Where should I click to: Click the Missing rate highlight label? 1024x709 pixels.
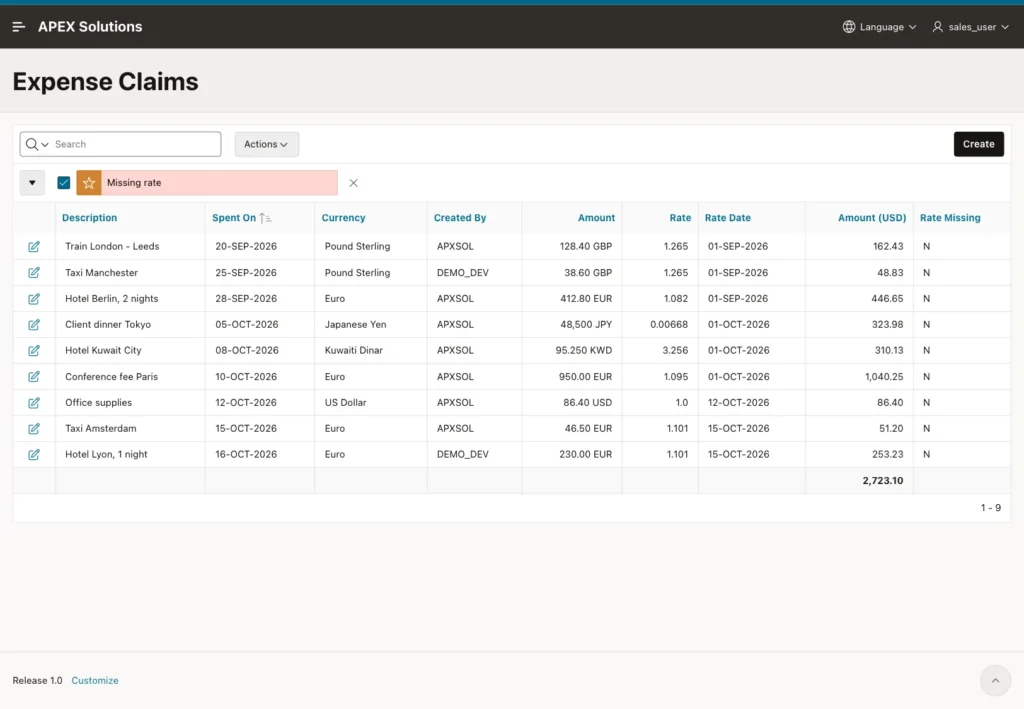pos(134,183)
